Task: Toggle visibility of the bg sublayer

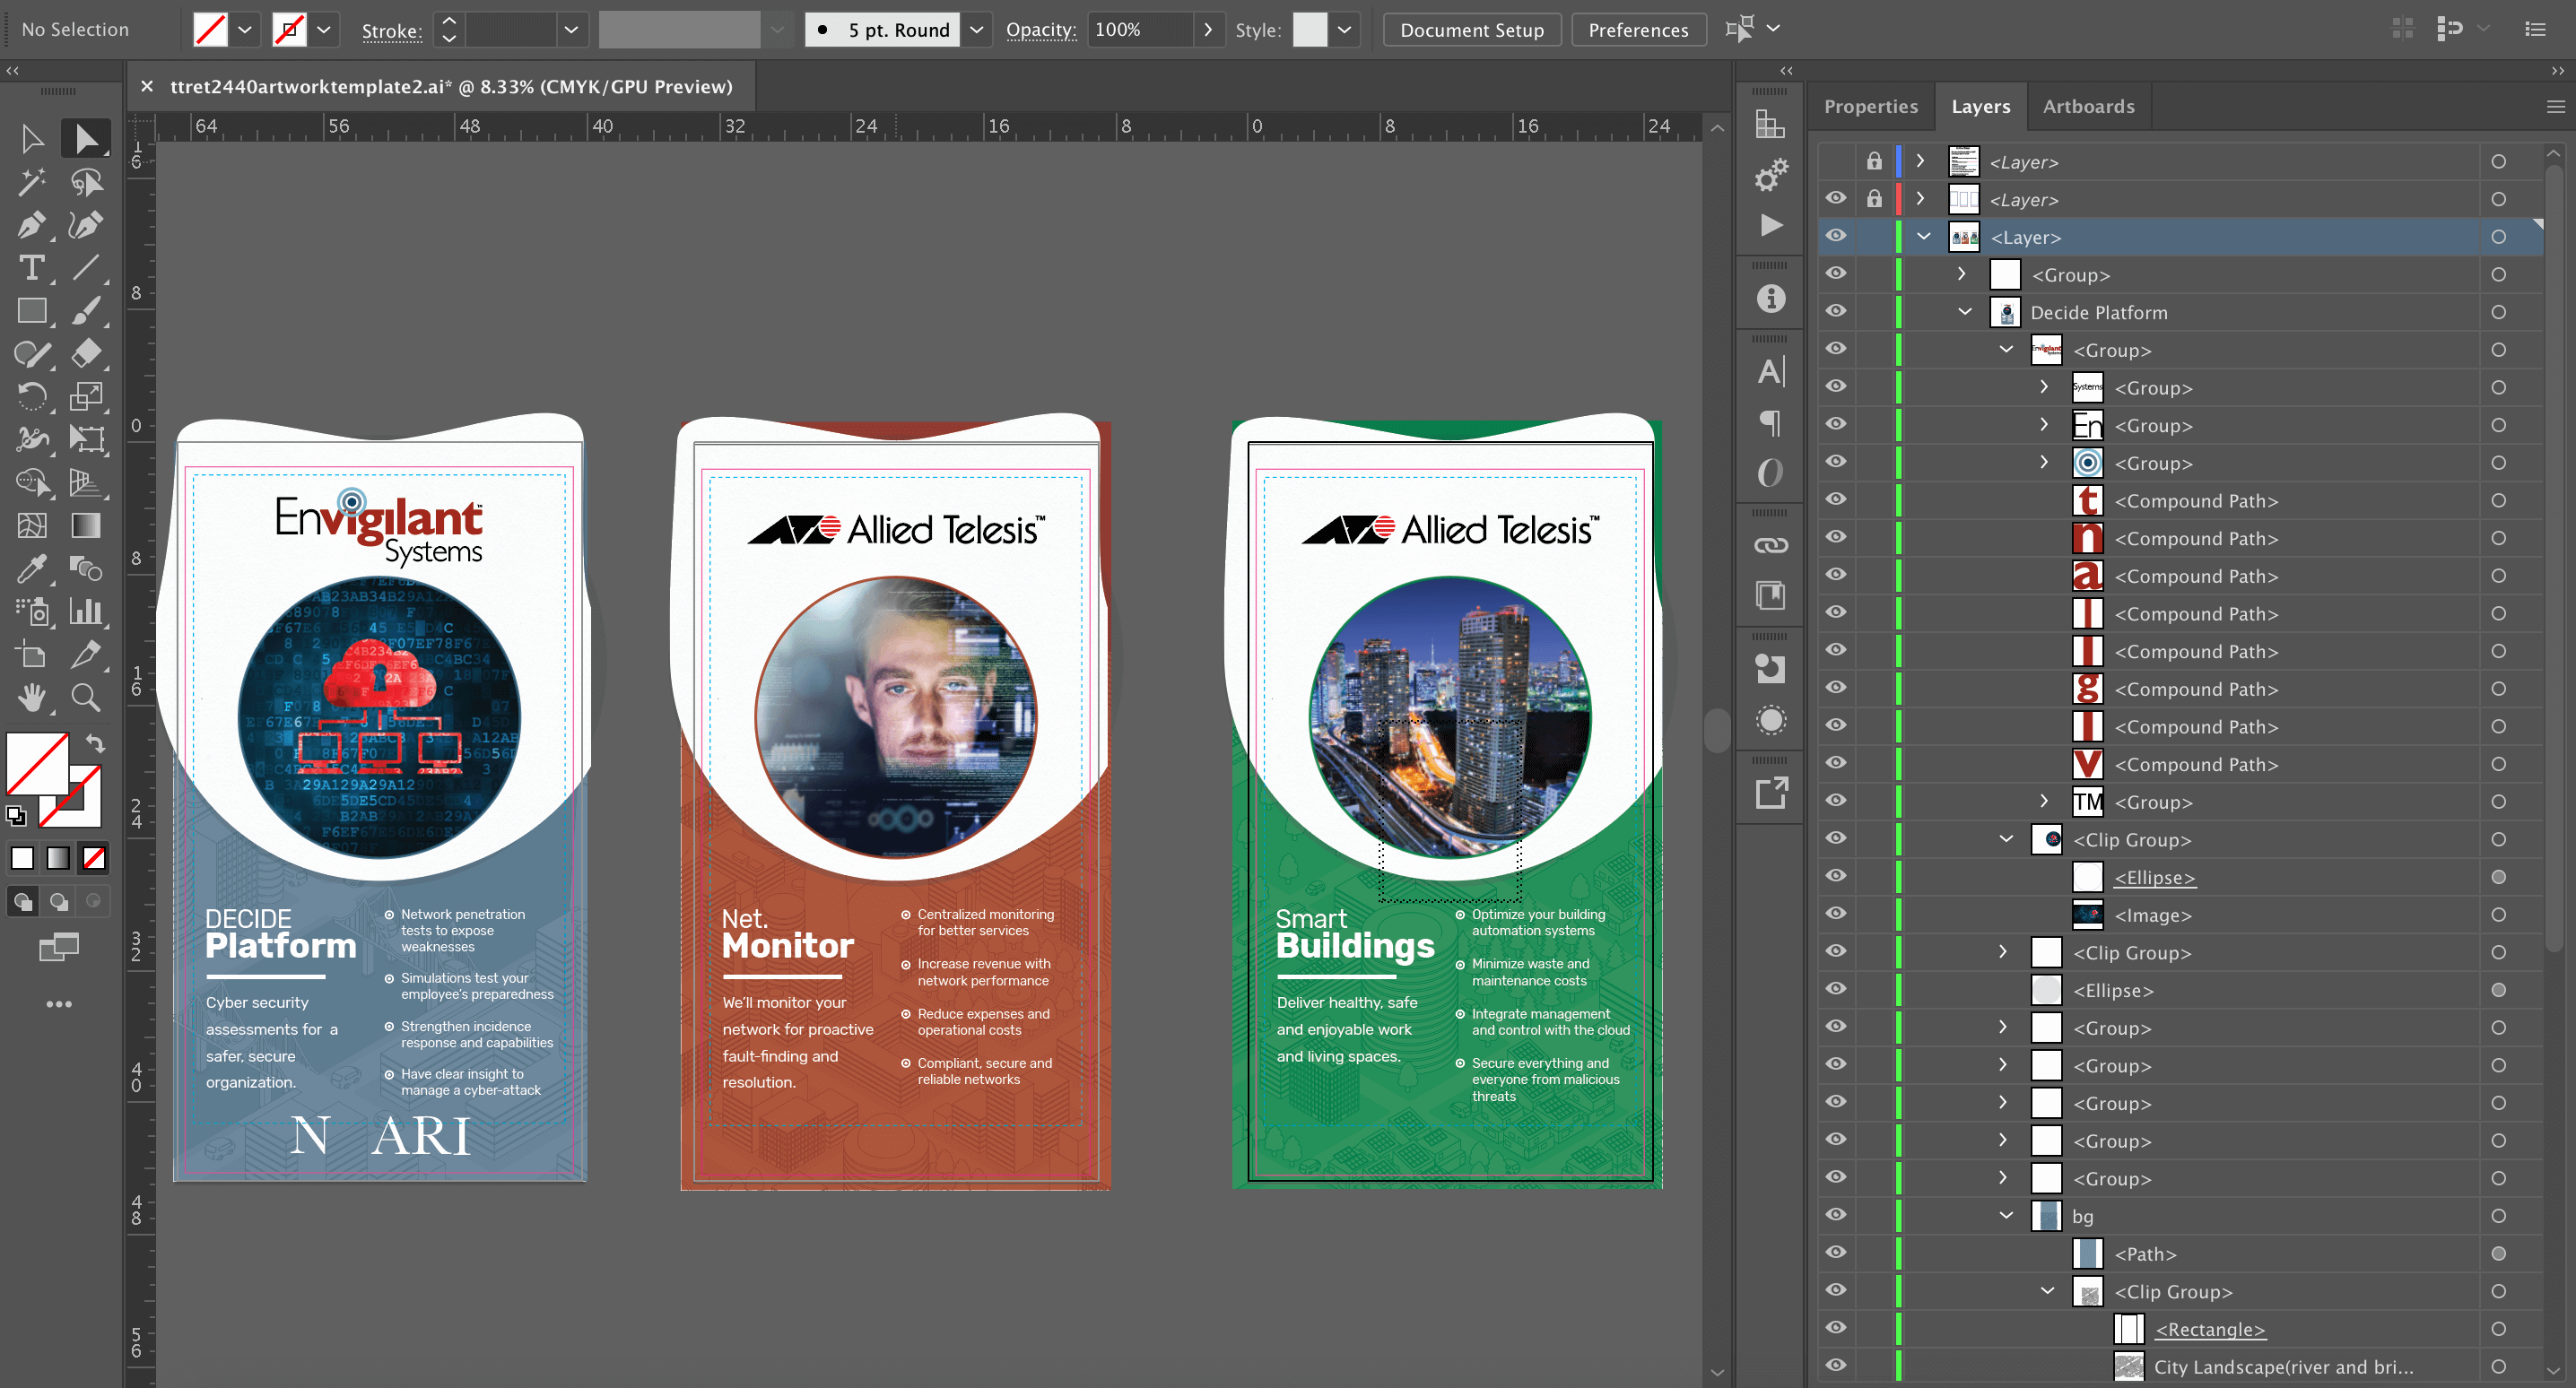Action: tap(1836, 1215)
